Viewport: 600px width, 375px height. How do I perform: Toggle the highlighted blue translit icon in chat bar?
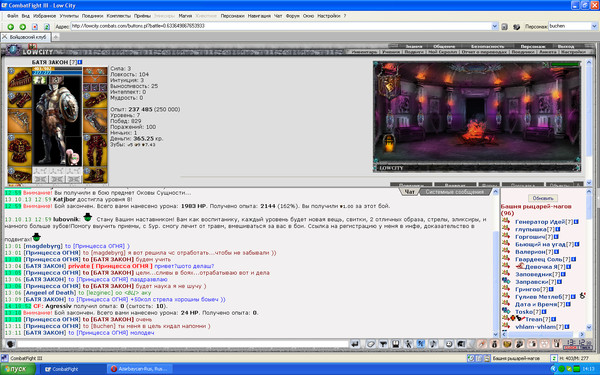(x=421, y=344)
